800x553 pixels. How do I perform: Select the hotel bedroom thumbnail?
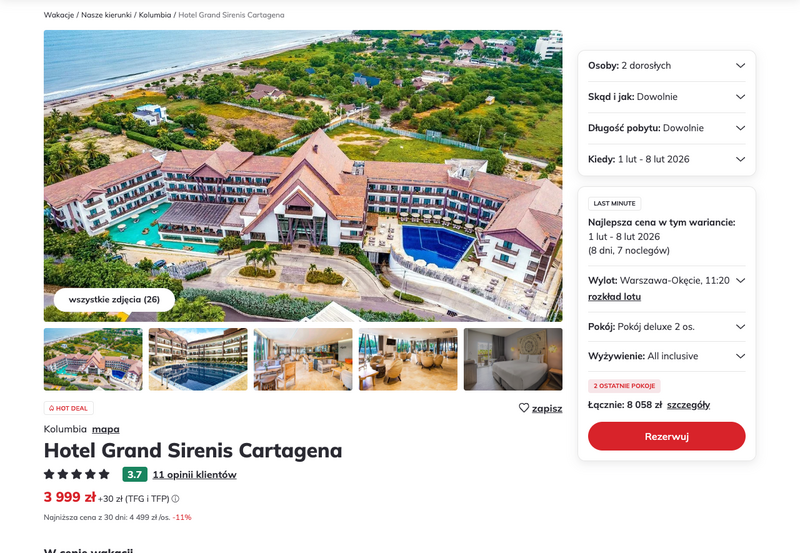(x=513, y=359)
